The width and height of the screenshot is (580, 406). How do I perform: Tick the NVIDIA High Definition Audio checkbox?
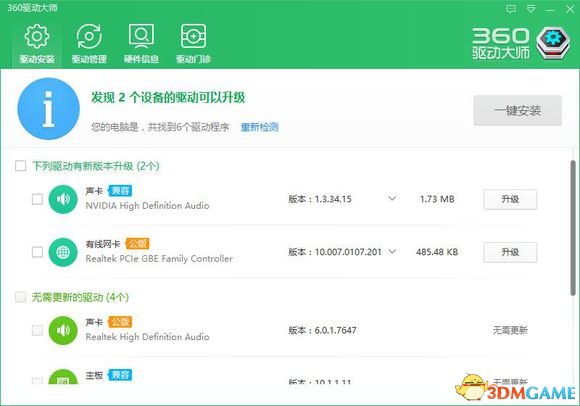pos(37,199)
